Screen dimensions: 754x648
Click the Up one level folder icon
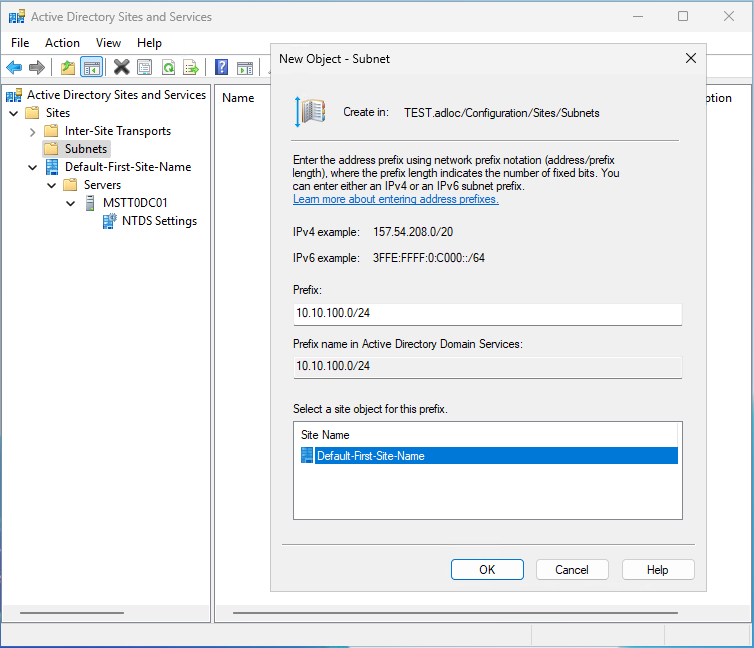click(x=68, y=67)
